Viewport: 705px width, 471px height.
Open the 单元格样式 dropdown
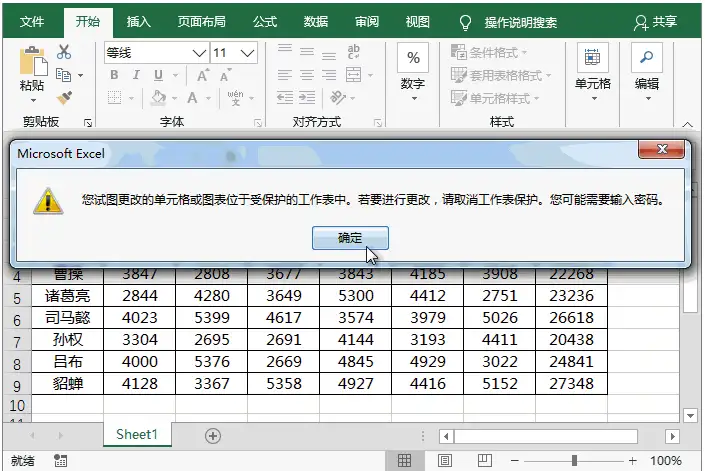point(495,98)
